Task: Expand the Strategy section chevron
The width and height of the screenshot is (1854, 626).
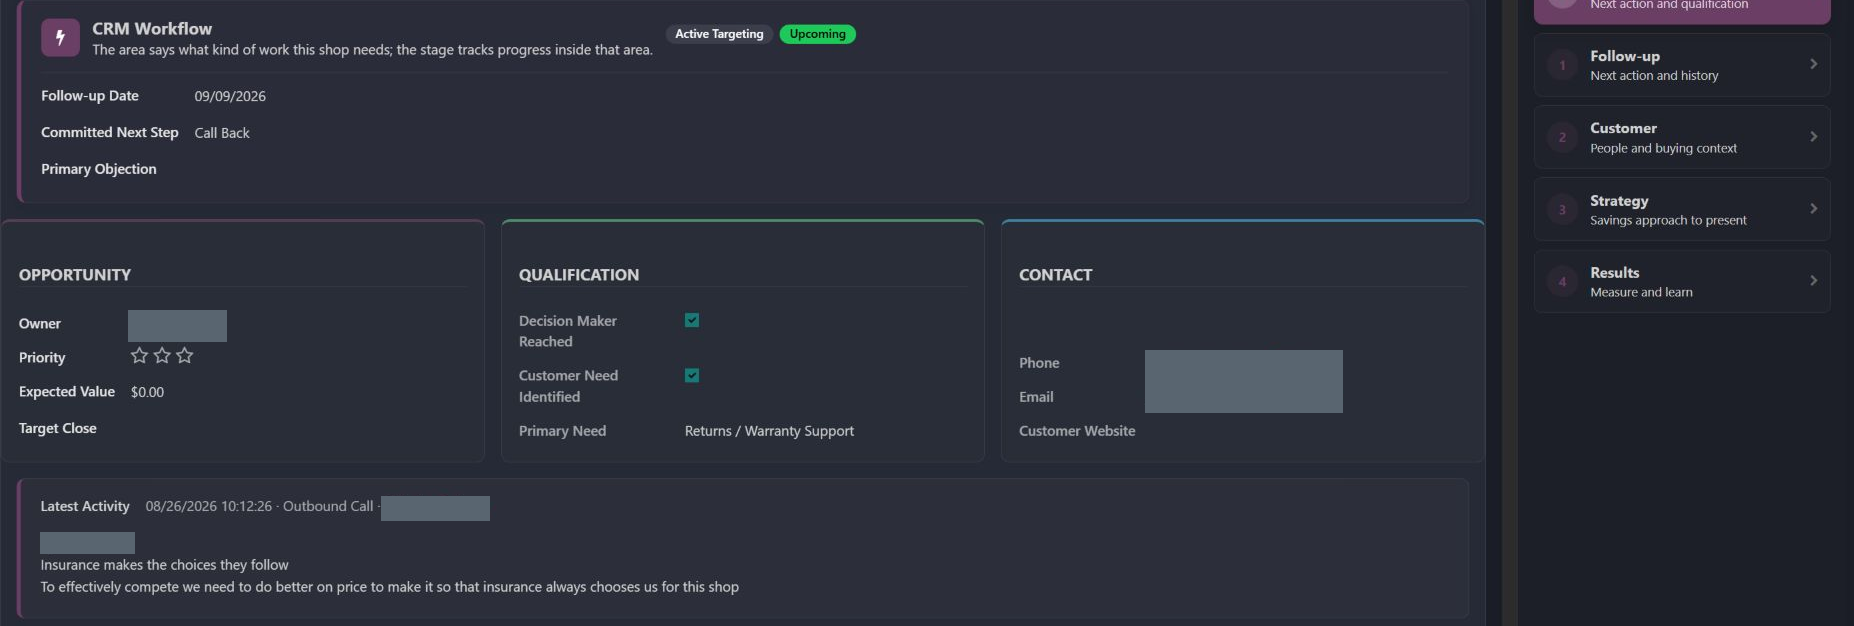Action: click(1813, 208)
